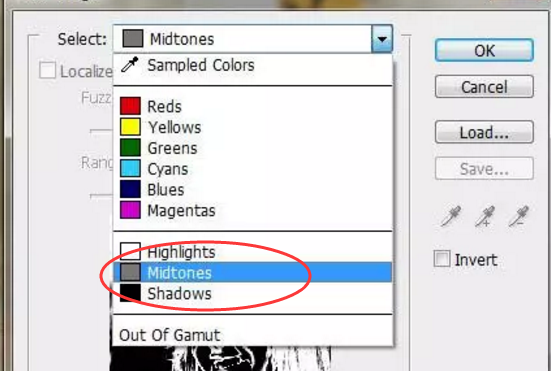Select the Eyedropper tool icon

point(451,216)
